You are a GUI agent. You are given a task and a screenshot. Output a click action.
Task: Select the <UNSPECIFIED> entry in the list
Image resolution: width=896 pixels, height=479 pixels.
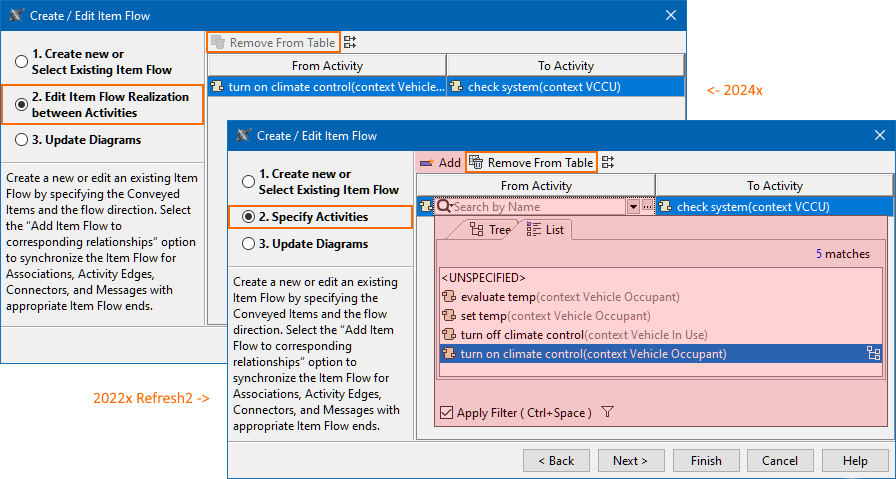click(x=483, y=278)
